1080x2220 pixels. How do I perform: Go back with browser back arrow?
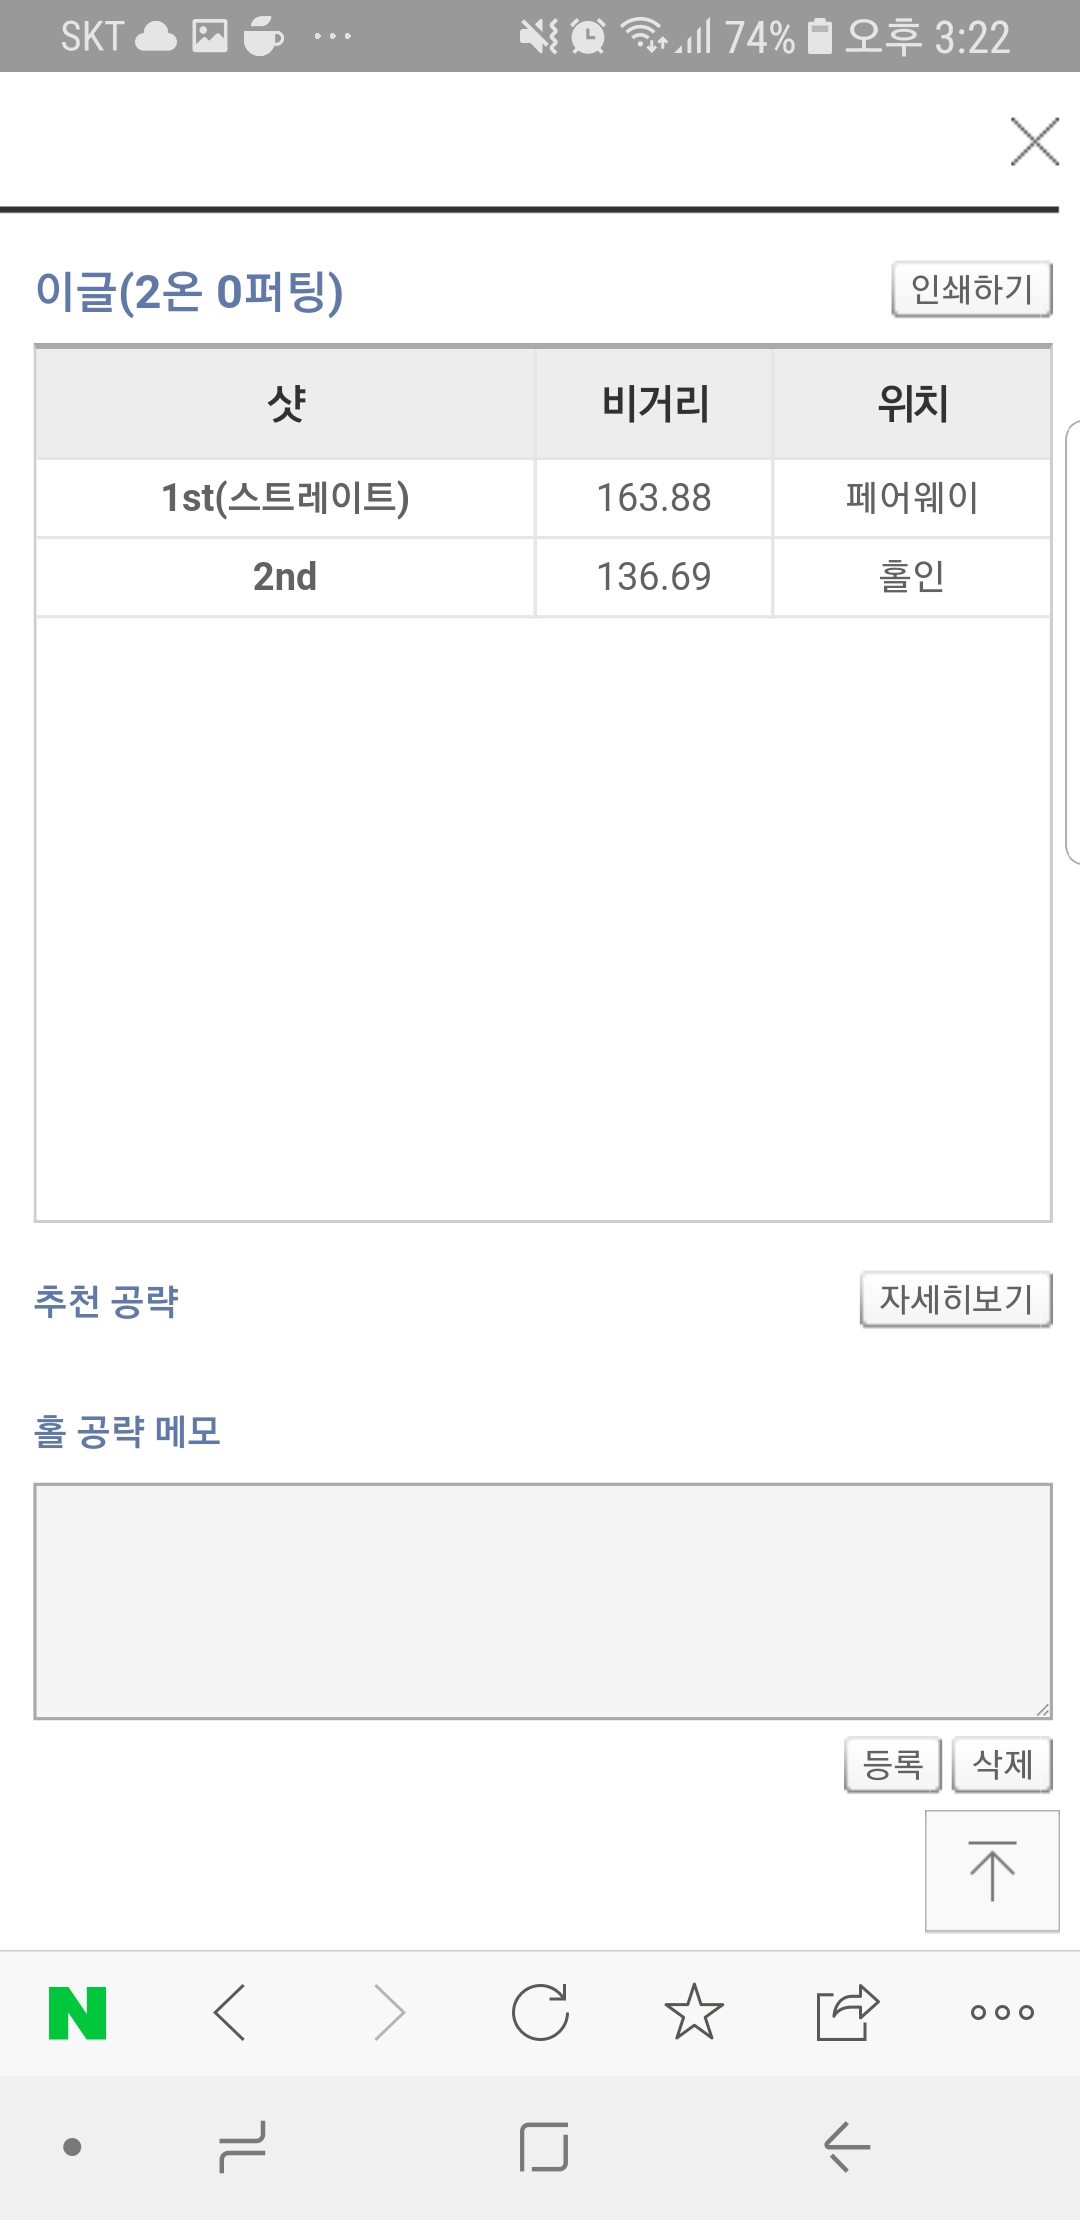(230, 2012)
